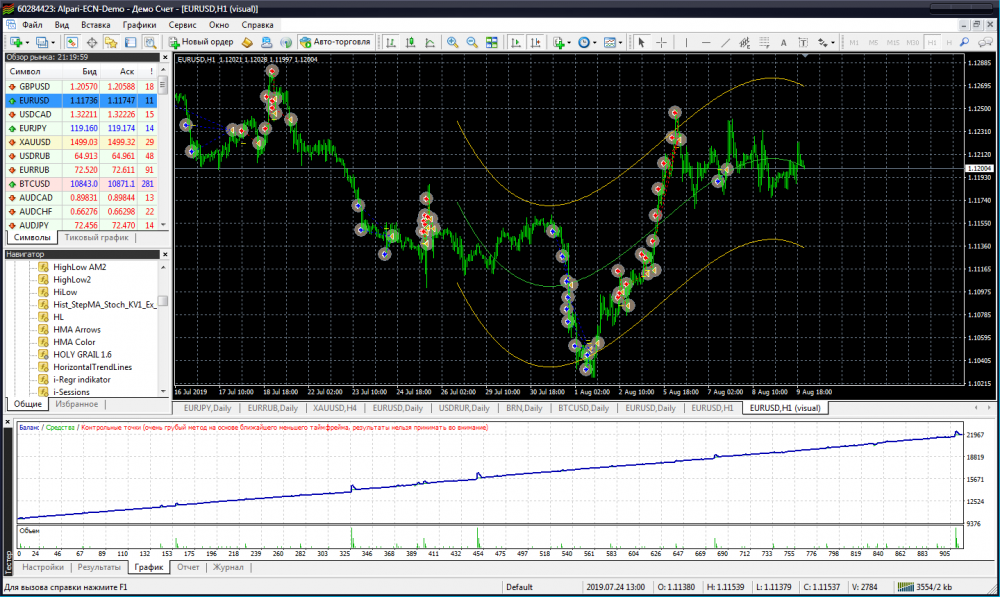Choose the horizontal line drawing tool
1000x597 pixels.
pos(706,43)
